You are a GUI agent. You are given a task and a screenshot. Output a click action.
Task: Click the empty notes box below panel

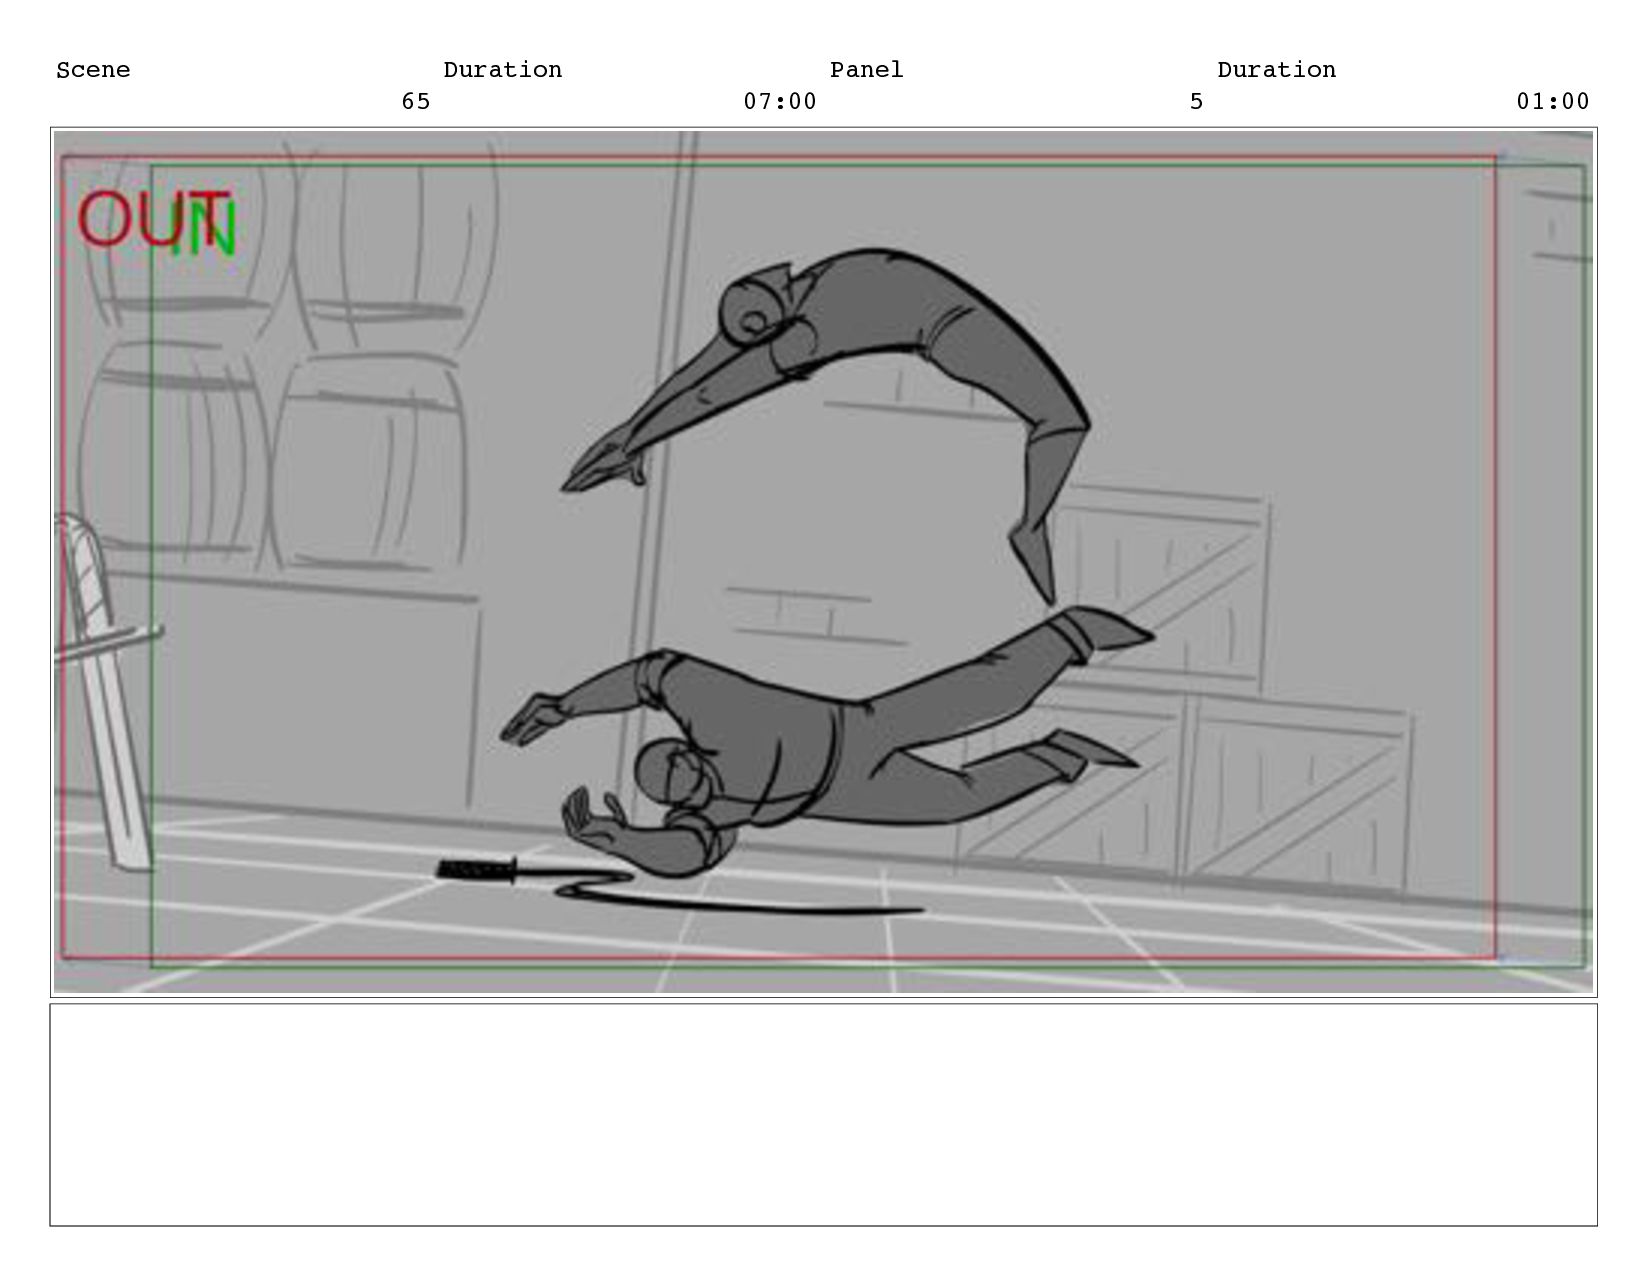[823, 1114]
